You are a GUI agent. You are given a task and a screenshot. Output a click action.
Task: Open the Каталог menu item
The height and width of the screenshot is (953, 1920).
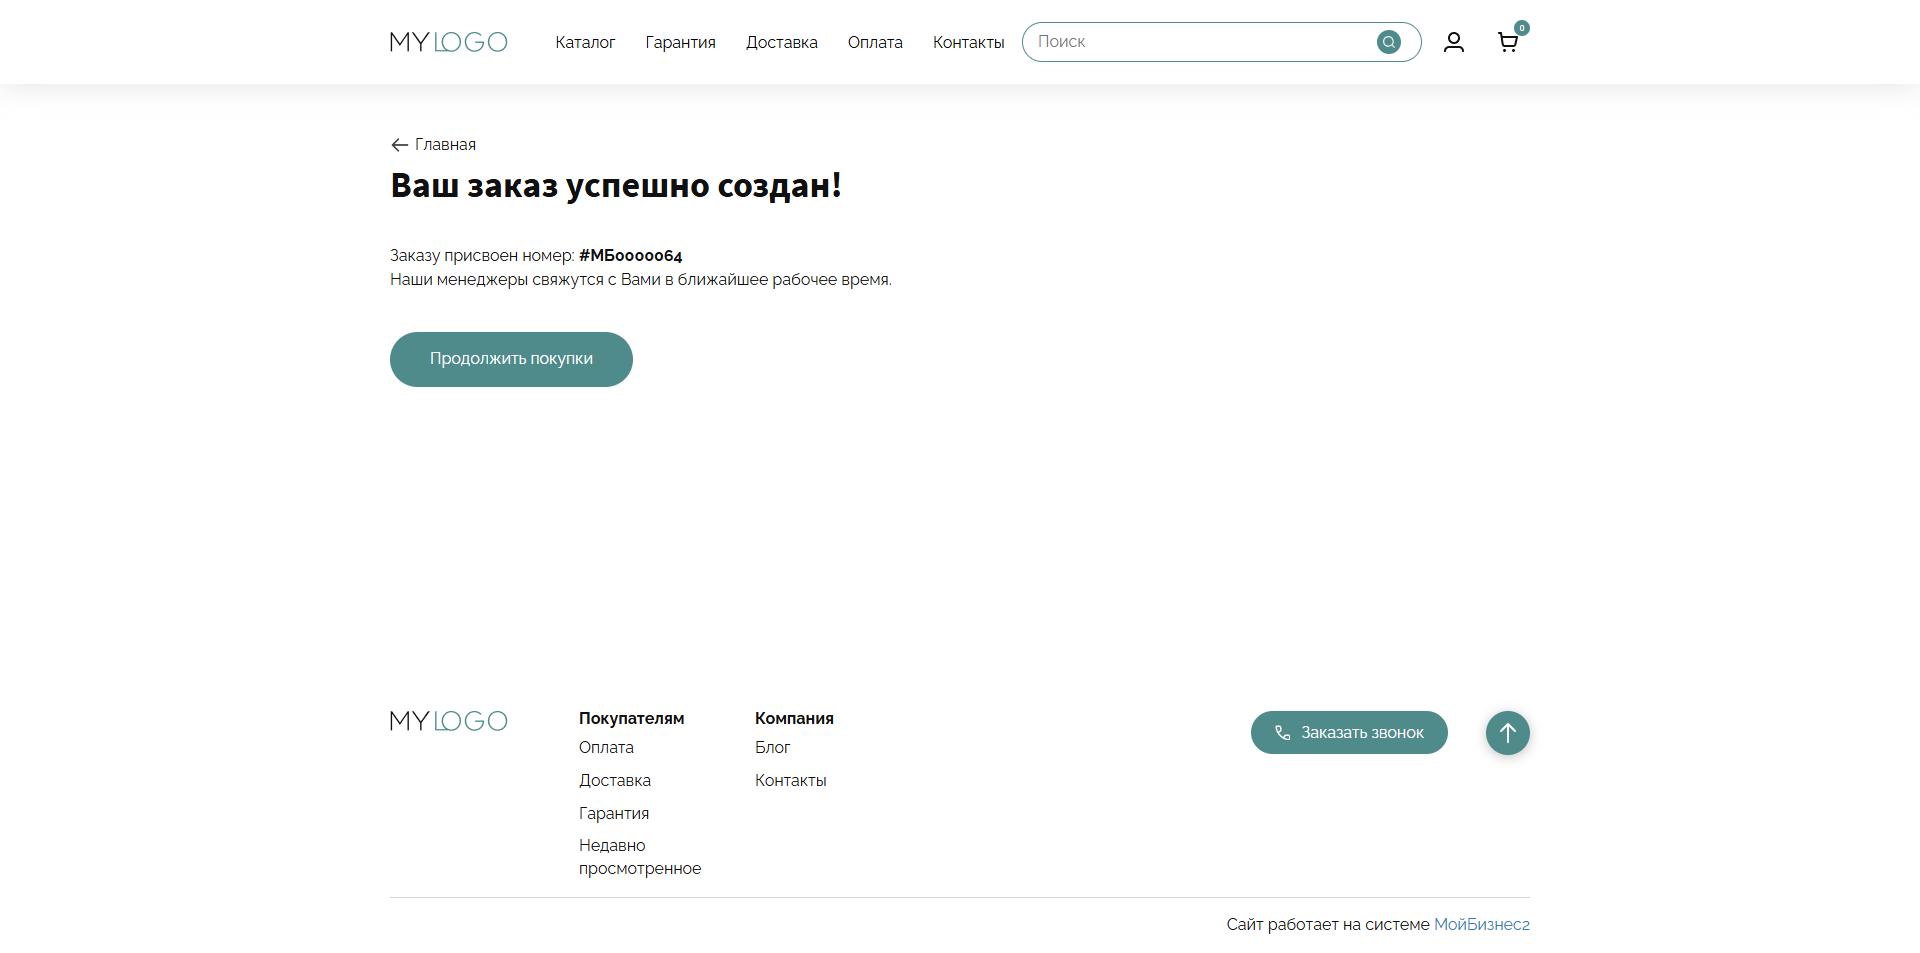coord(585,42)
